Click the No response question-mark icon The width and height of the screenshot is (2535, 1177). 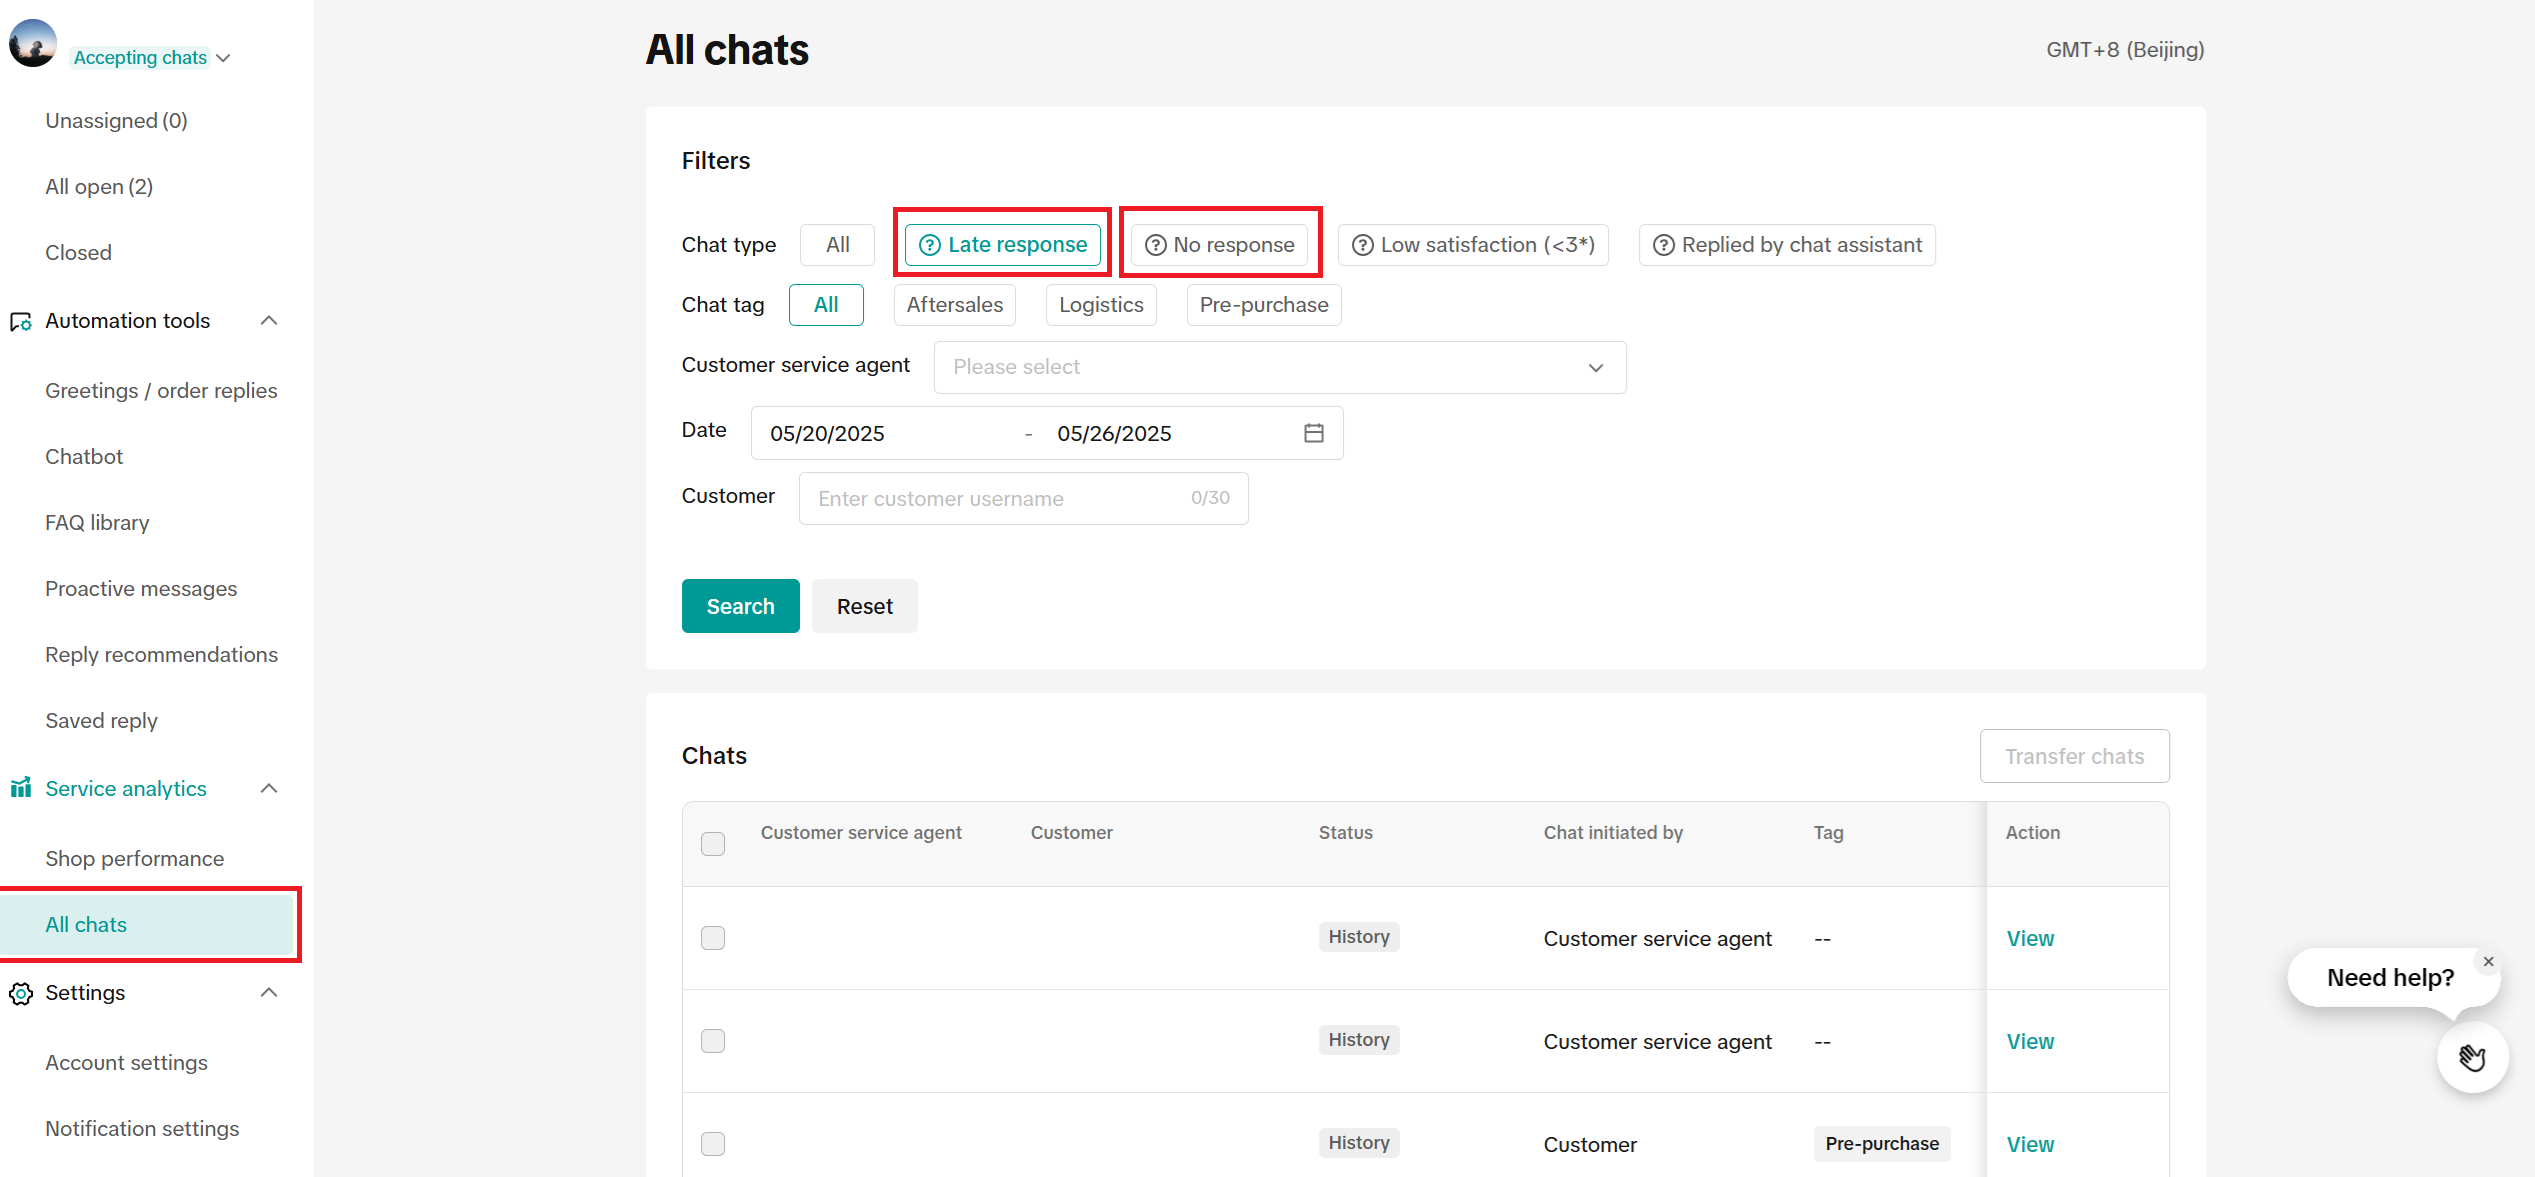[1155, 245]
